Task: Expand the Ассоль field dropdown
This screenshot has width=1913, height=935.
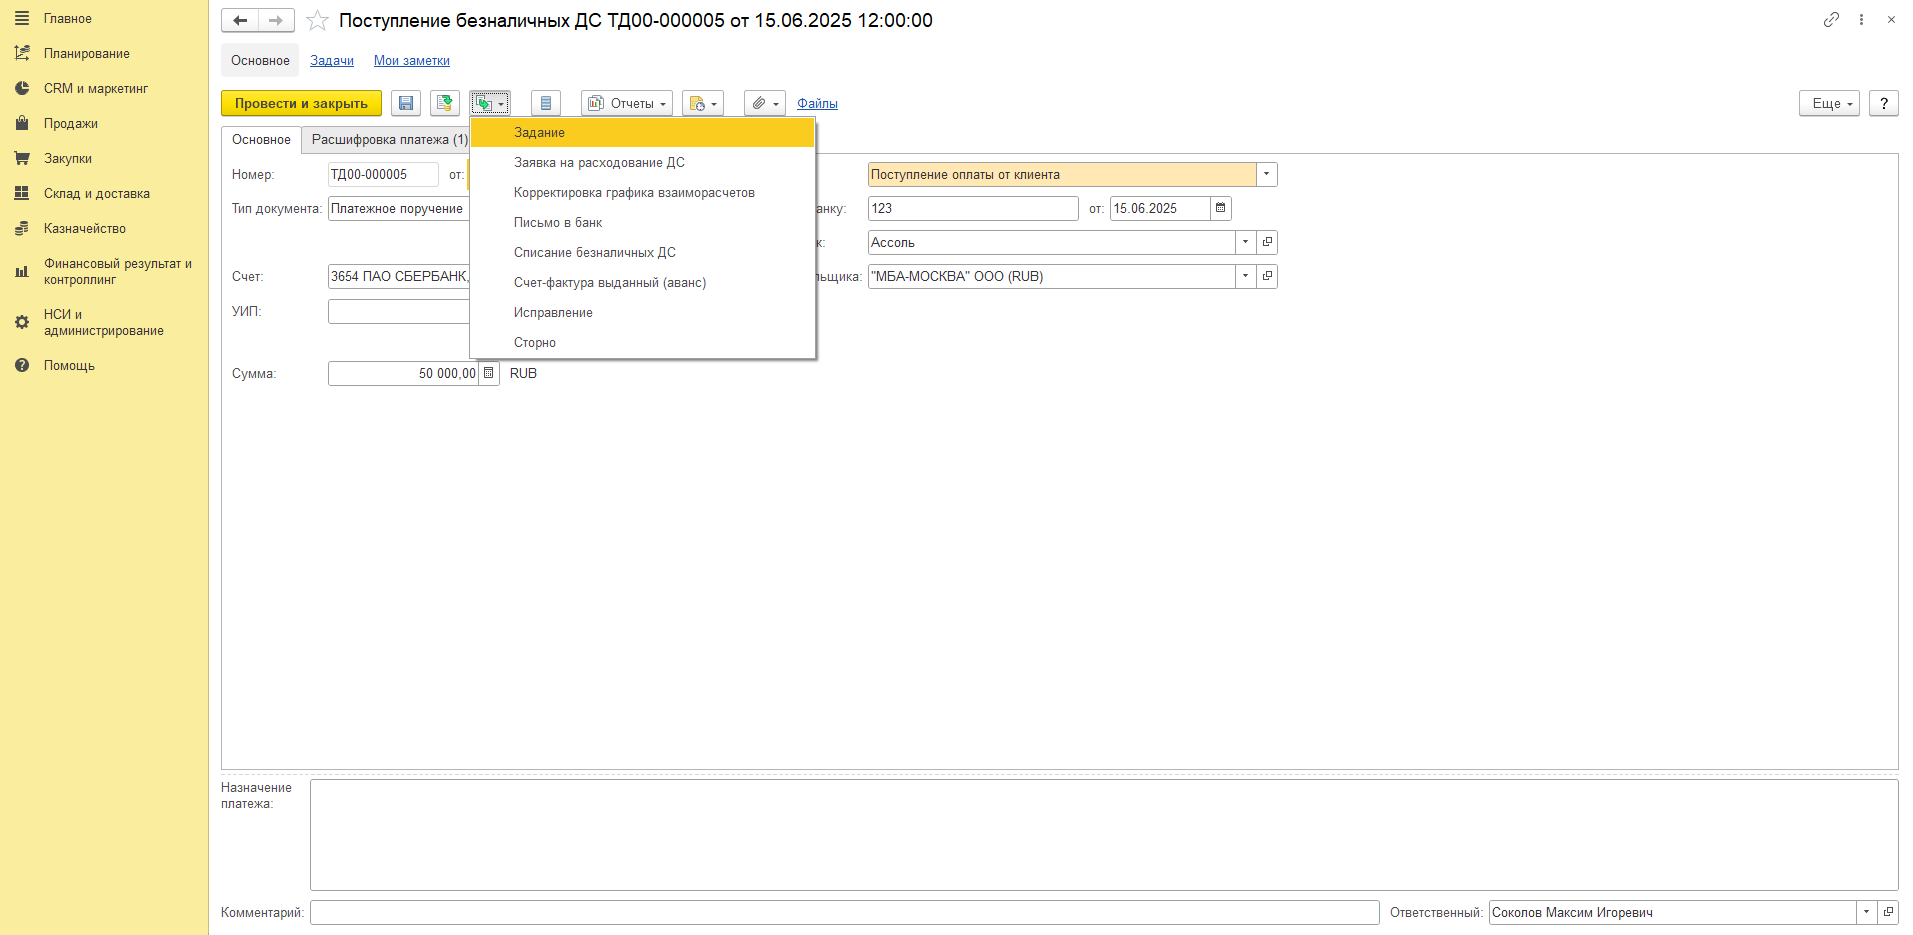Action: [x=1246, y=242]
